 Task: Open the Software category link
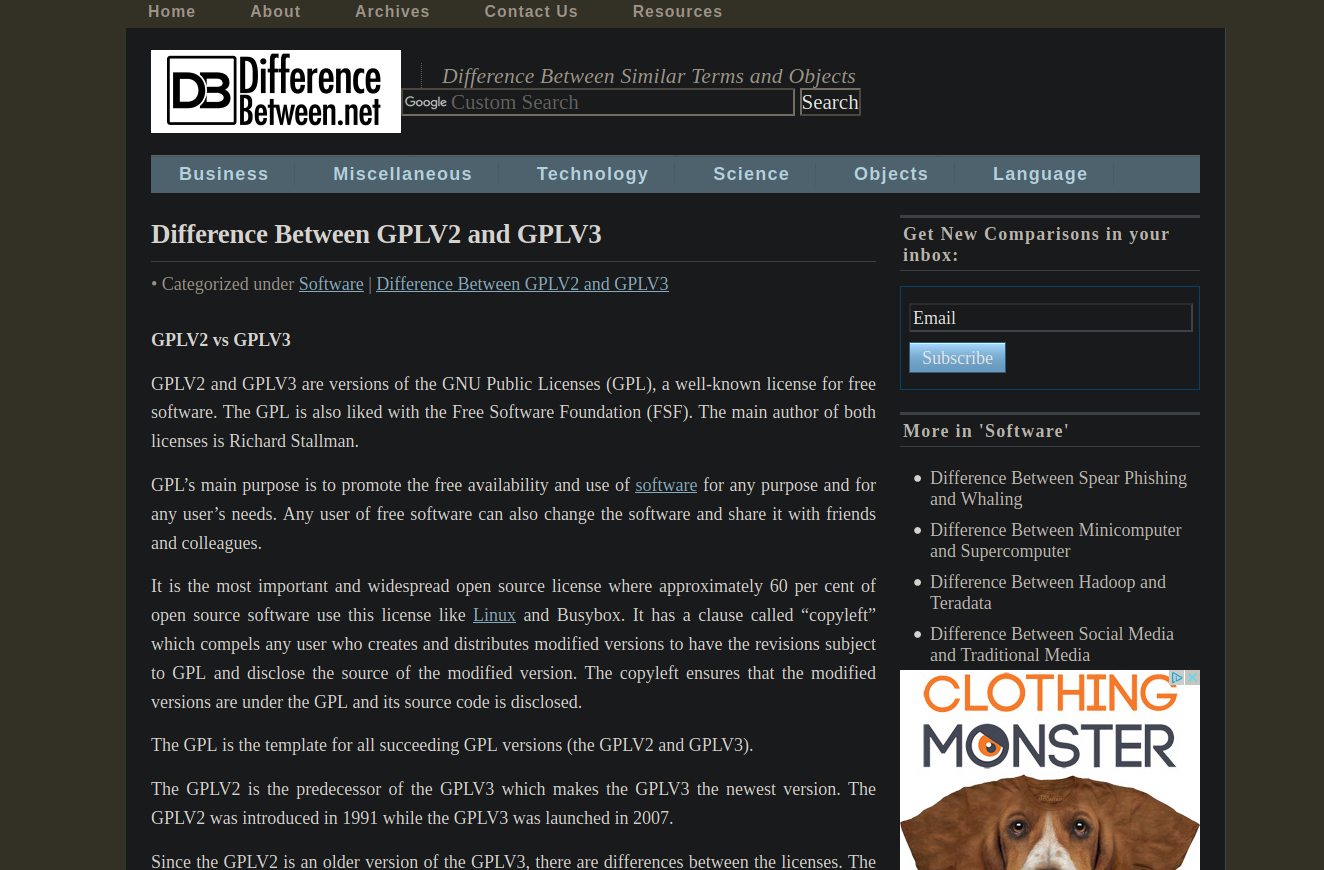click(331, 283)
